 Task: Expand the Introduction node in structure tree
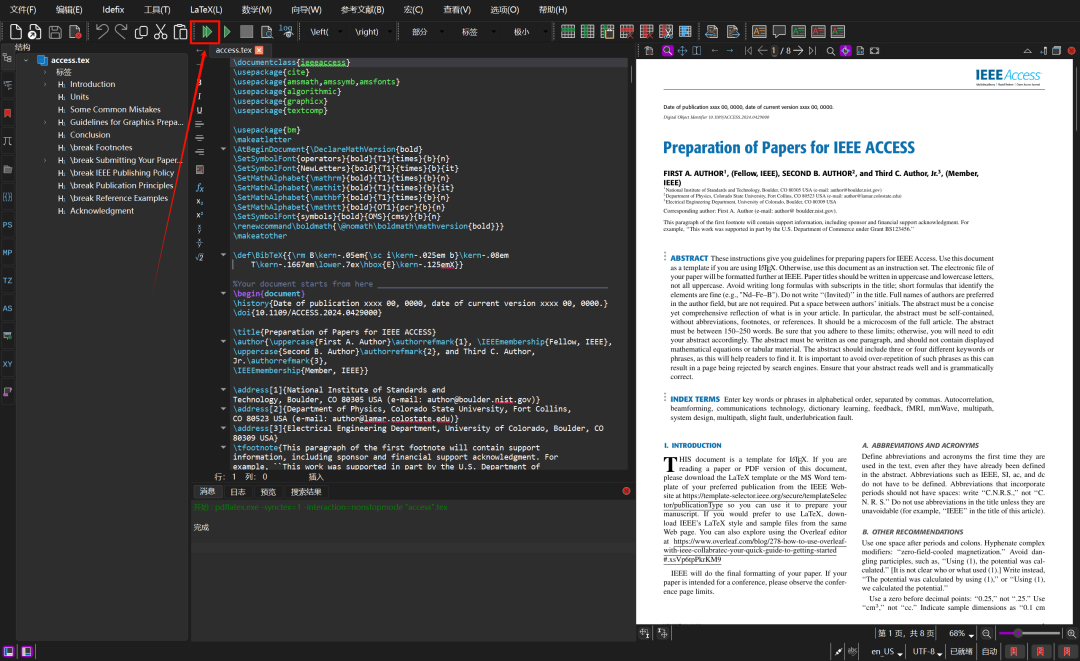tap(45, 85)
